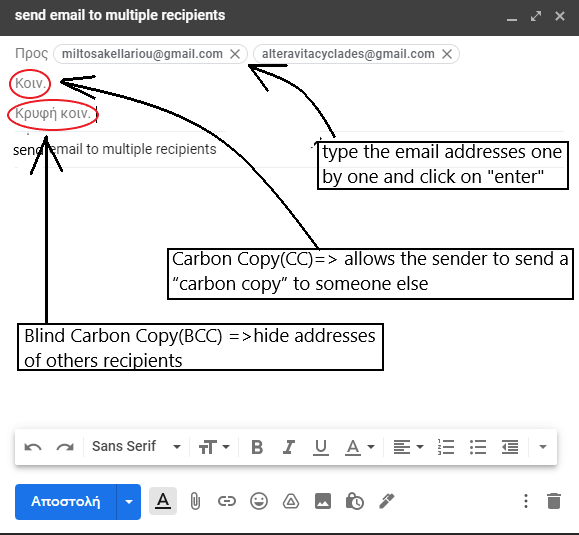Open more send options arrow beside Αποστολή

tap(129, 502)
